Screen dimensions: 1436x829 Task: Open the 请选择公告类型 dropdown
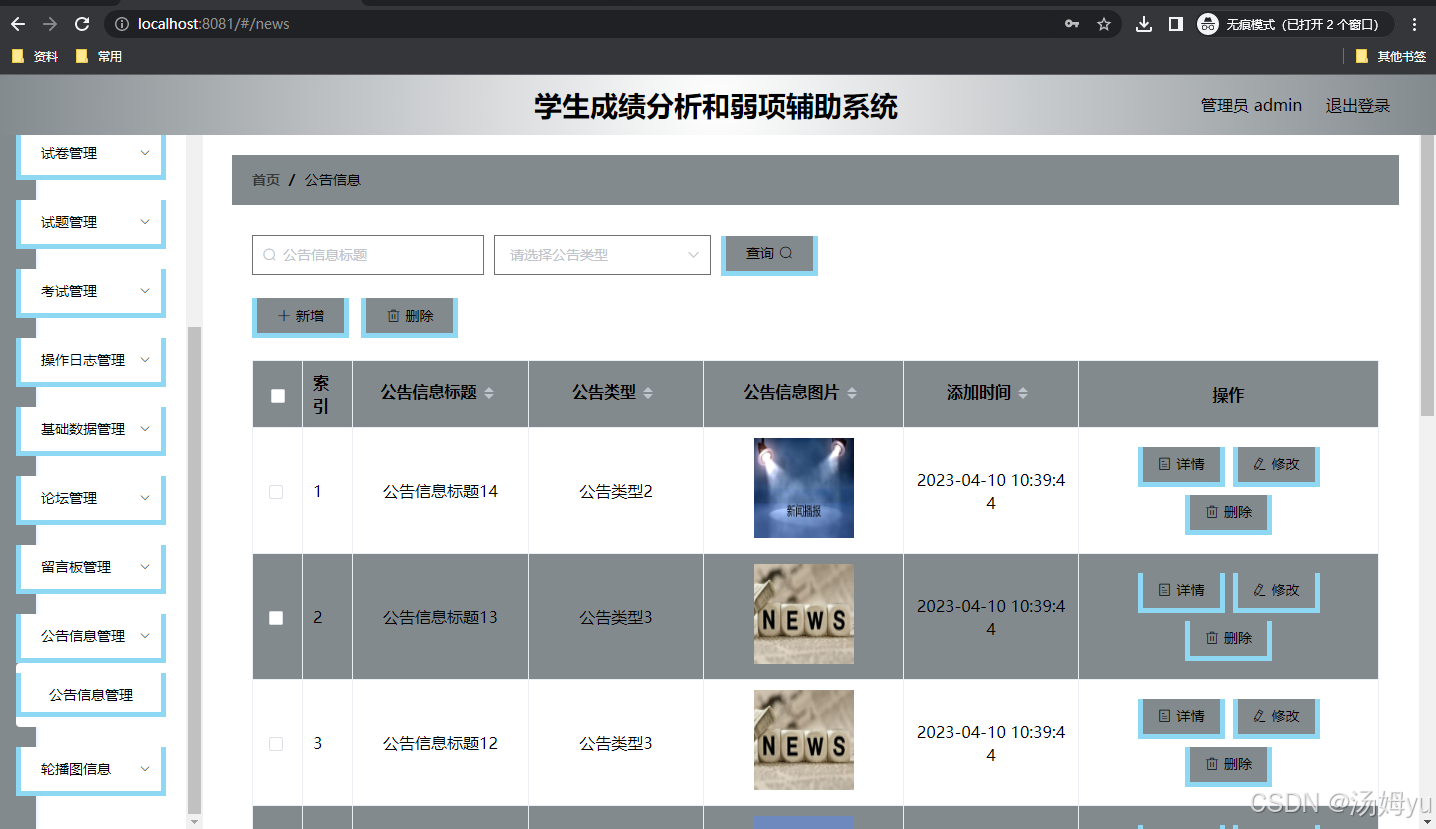click(602, 255)
